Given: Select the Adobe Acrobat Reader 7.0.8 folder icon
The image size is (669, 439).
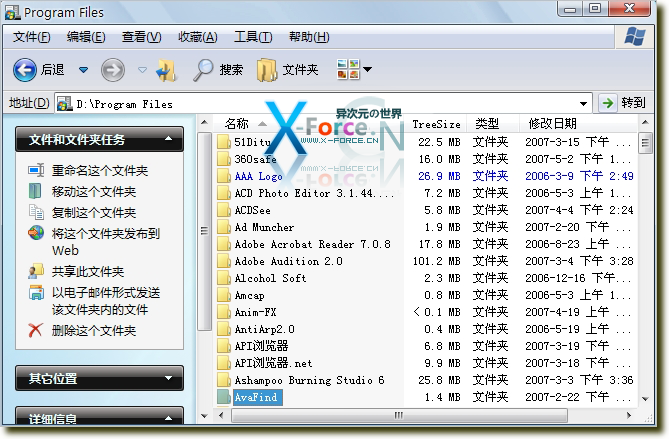Looking at the screenshot, I should [224, 244].
